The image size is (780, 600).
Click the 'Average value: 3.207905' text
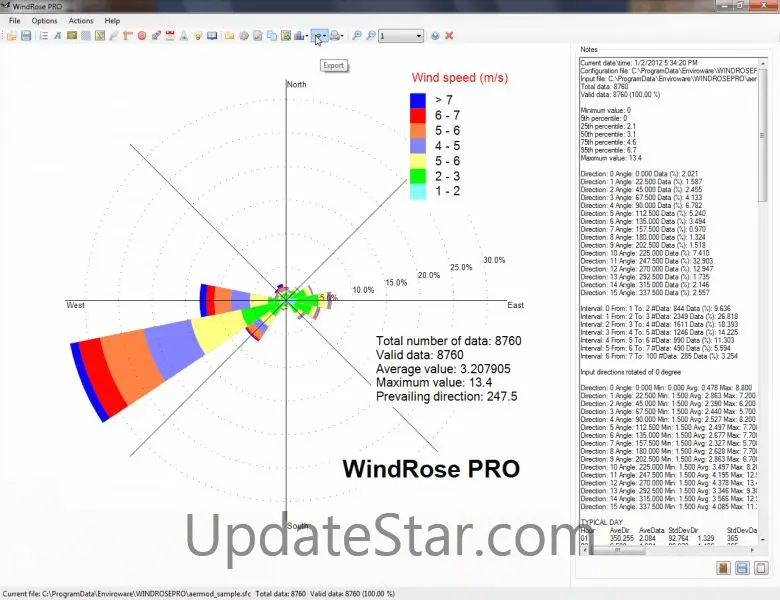tap(443, 369)
